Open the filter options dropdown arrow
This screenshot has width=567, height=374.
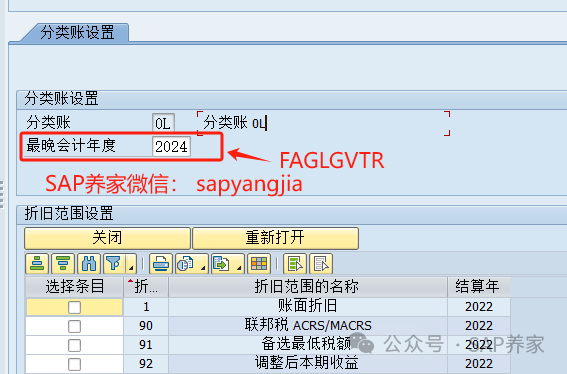(131, 264)
